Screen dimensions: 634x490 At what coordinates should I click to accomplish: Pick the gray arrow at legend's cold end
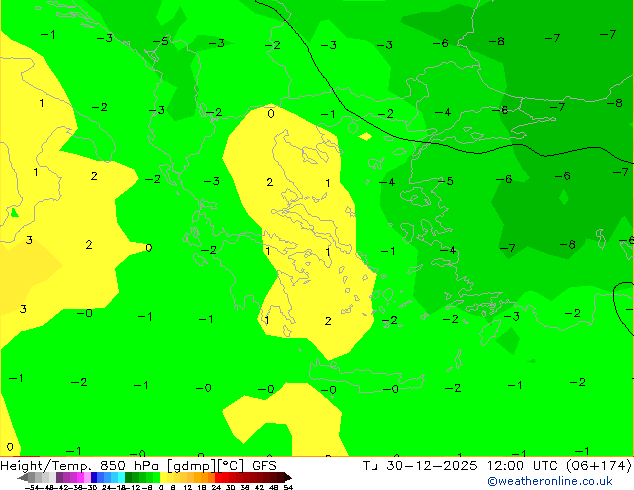click(23, 477)
